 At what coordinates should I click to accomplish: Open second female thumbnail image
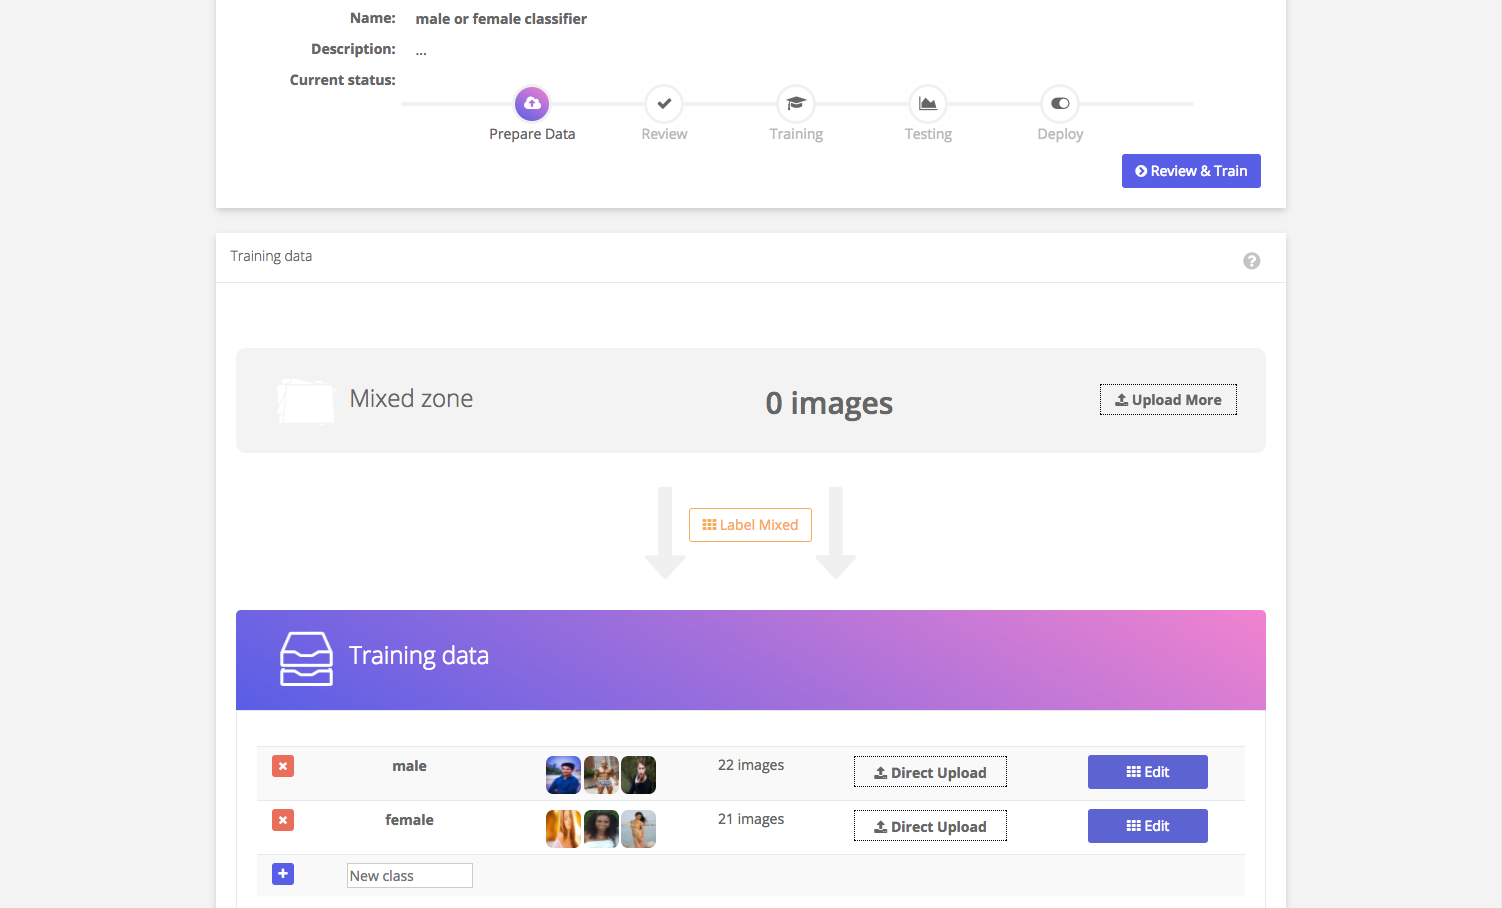point(601,829)
